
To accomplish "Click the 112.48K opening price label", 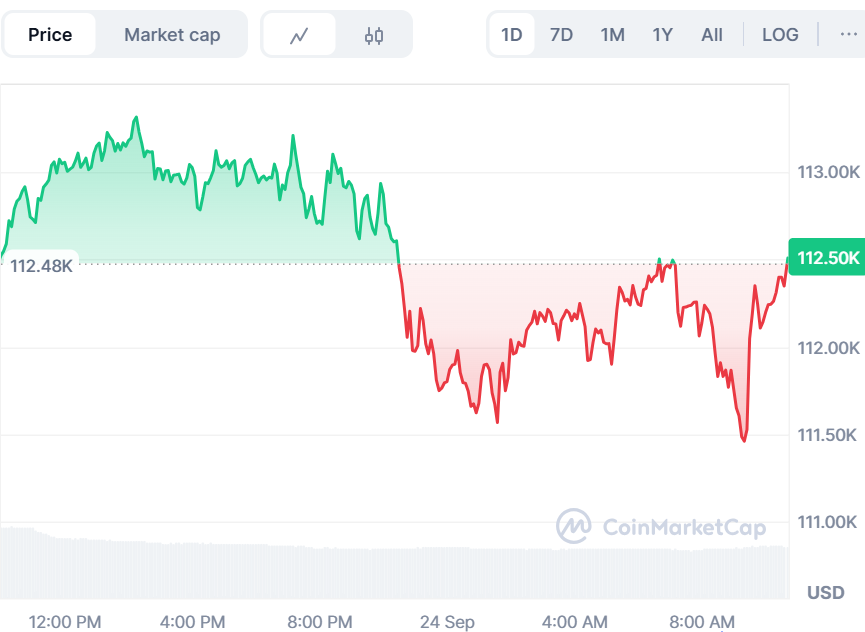I will click(x=41, y=266).
